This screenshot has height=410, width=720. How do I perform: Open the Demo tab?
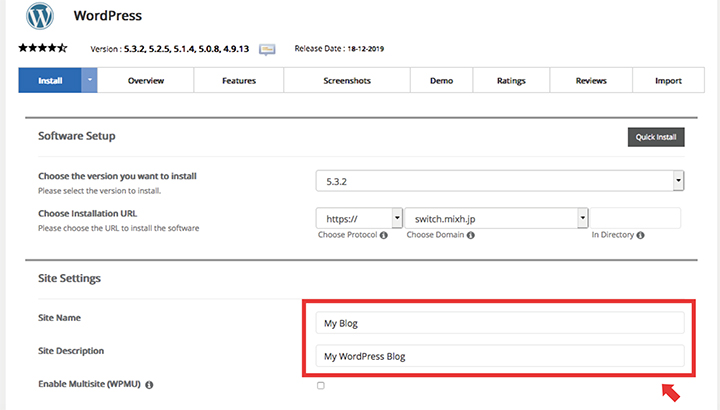point(441,80)
